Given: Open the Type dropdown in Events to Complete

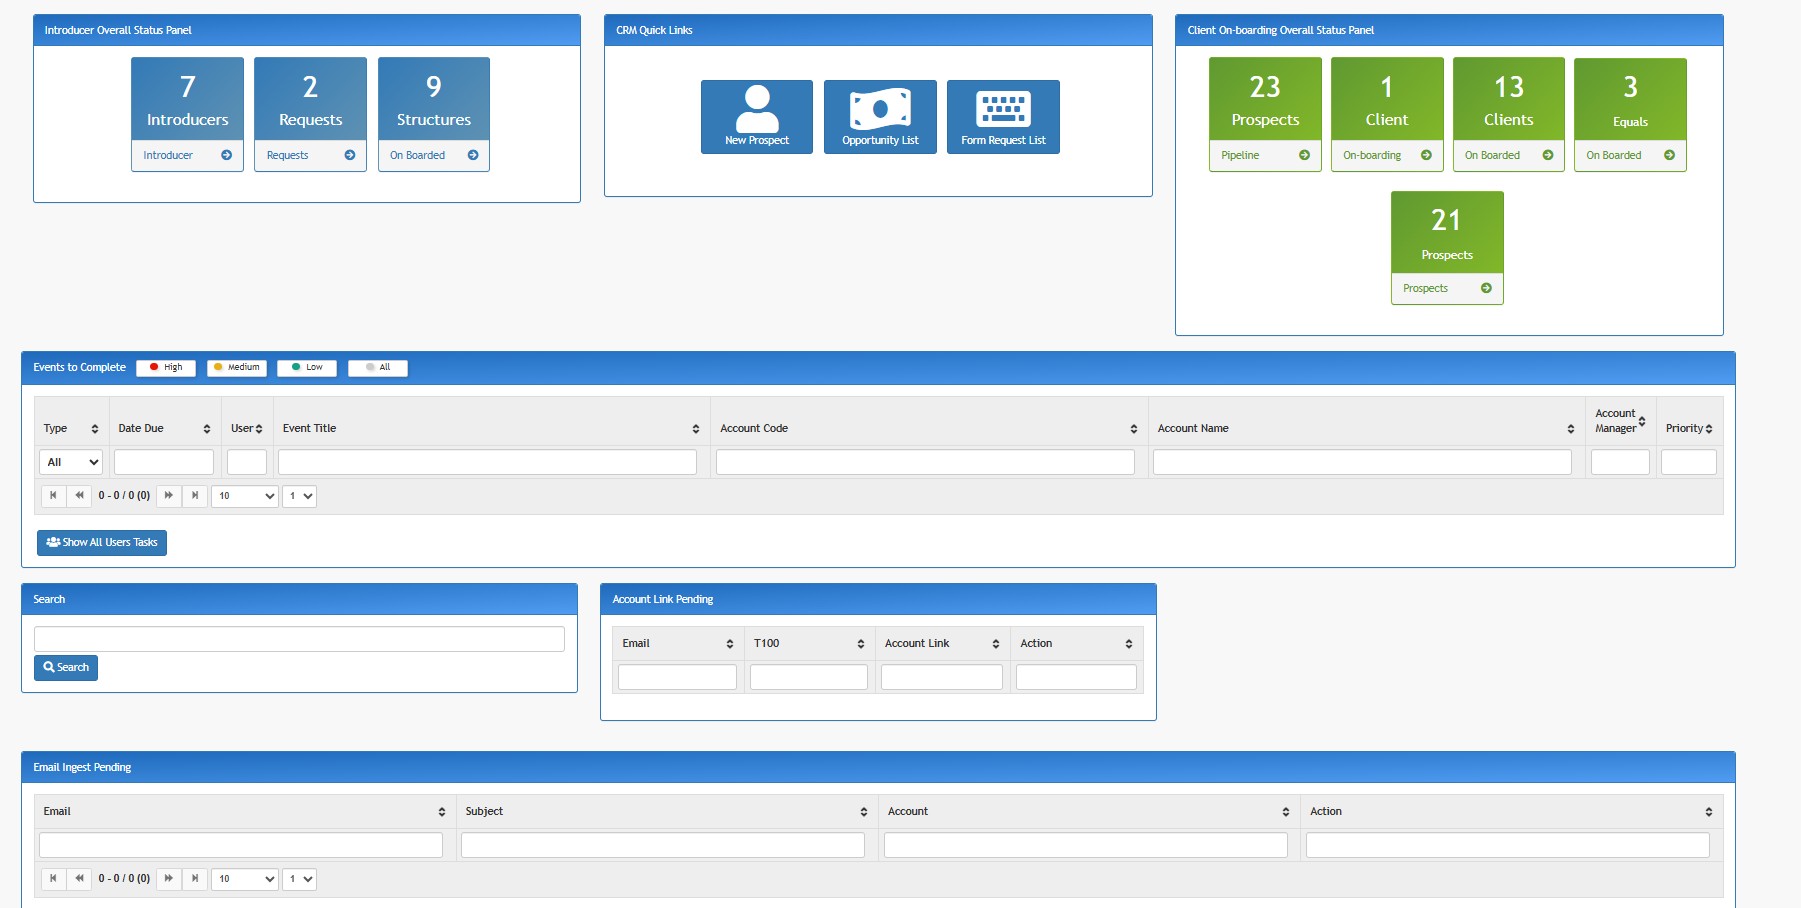Looking at the screenshot, I should pyautogui.click(x=70, y=462).
